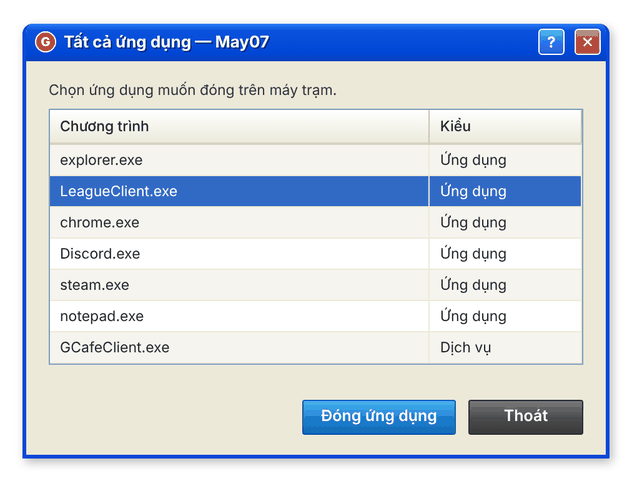The width and height of the screenshot is (632, 481).
Task: Click Ứng dụng type cell for explorer.exe
Action: [x=505, y=160]
